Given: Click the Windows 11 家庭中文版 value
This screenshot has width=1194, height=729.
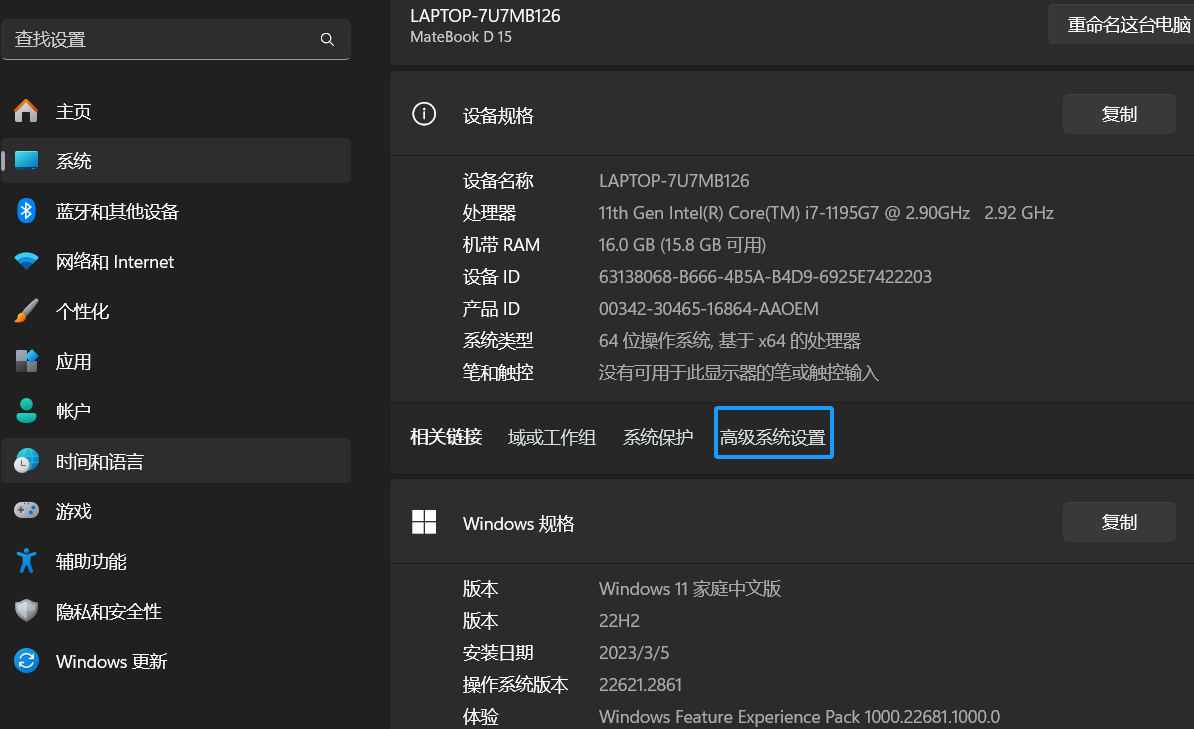Looking at the screenshot, I should pyautogui.click(x=690, y=589).
